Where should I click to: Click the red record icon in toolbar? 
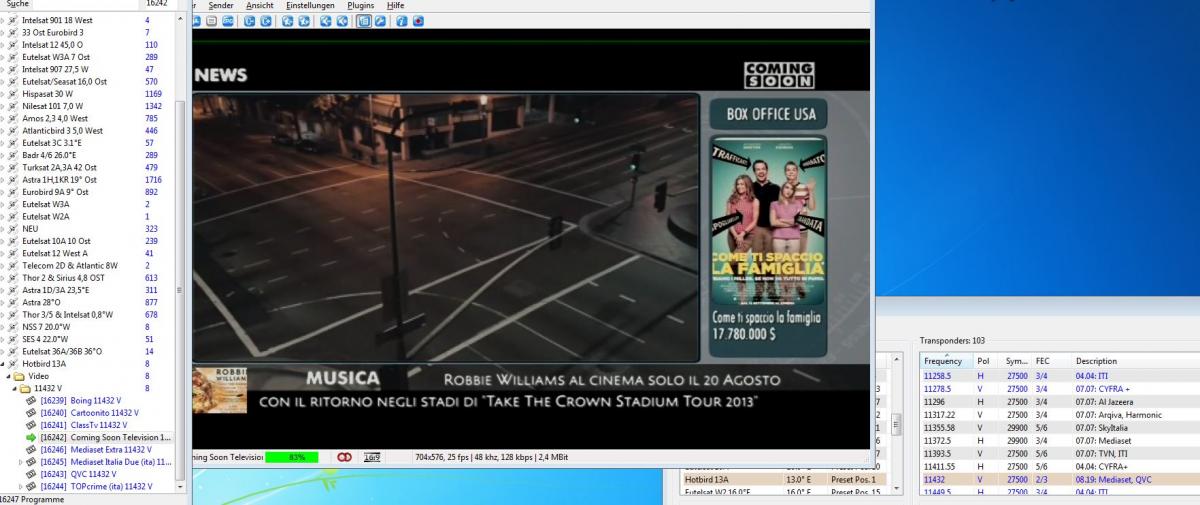tap(418, 21)
